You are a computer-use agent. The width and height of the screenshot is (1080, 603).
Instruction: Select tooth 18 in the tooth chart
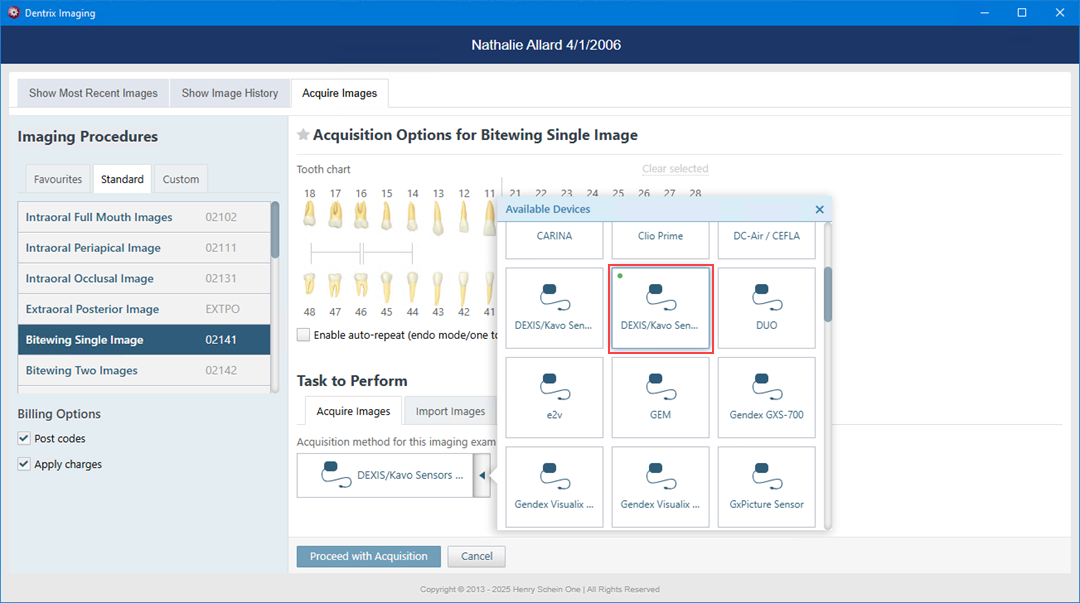tap(309, 215)
